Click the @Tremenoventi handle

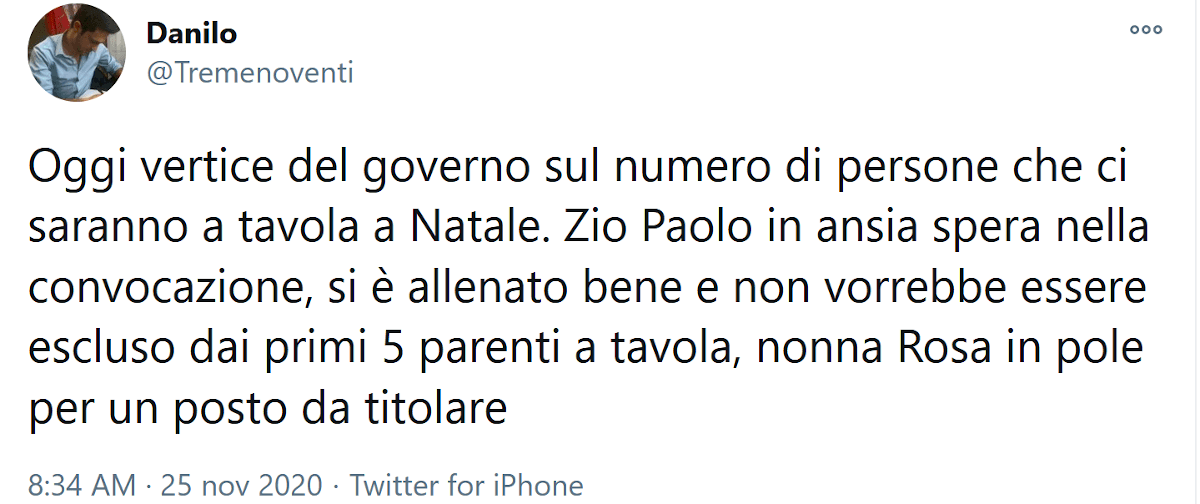click(x=250, y=73)
